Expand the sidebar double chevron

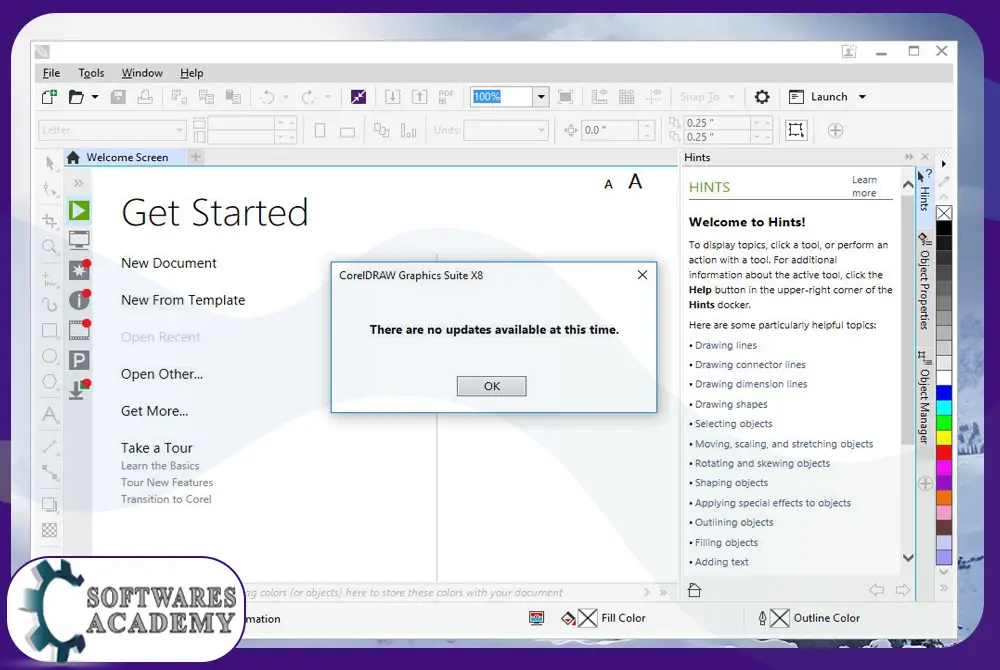click(x=78, y=184)
